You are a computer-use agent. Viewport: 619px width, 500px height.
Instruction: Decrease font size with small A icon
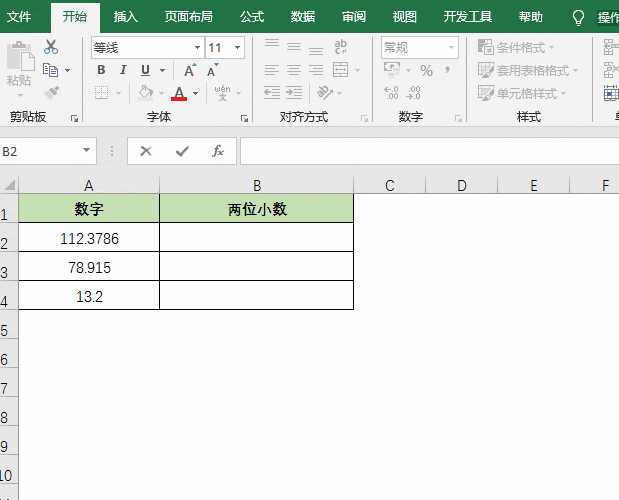pos(212,70)
